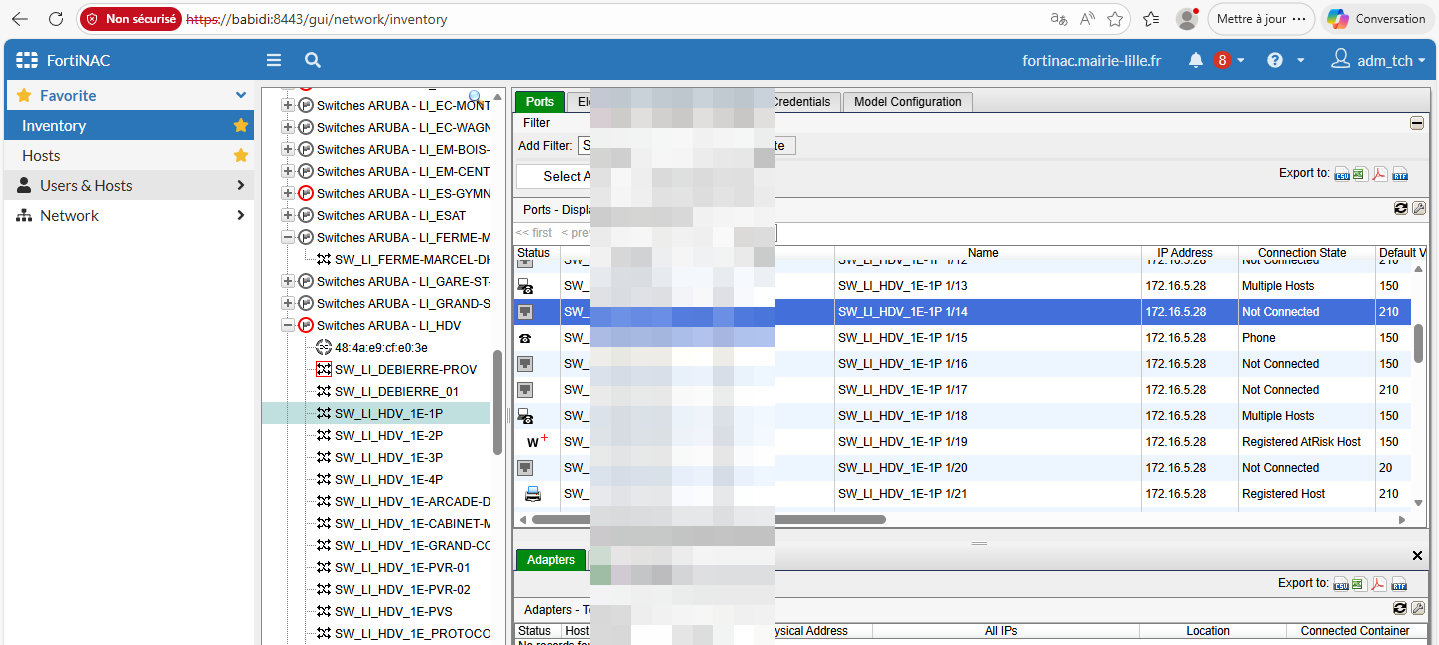Select switch SW_LI_HDV_1E-PVS in tree
The width and height of the screenshot is (1439, 645).
pyautogui.click(x=393, y=611)
